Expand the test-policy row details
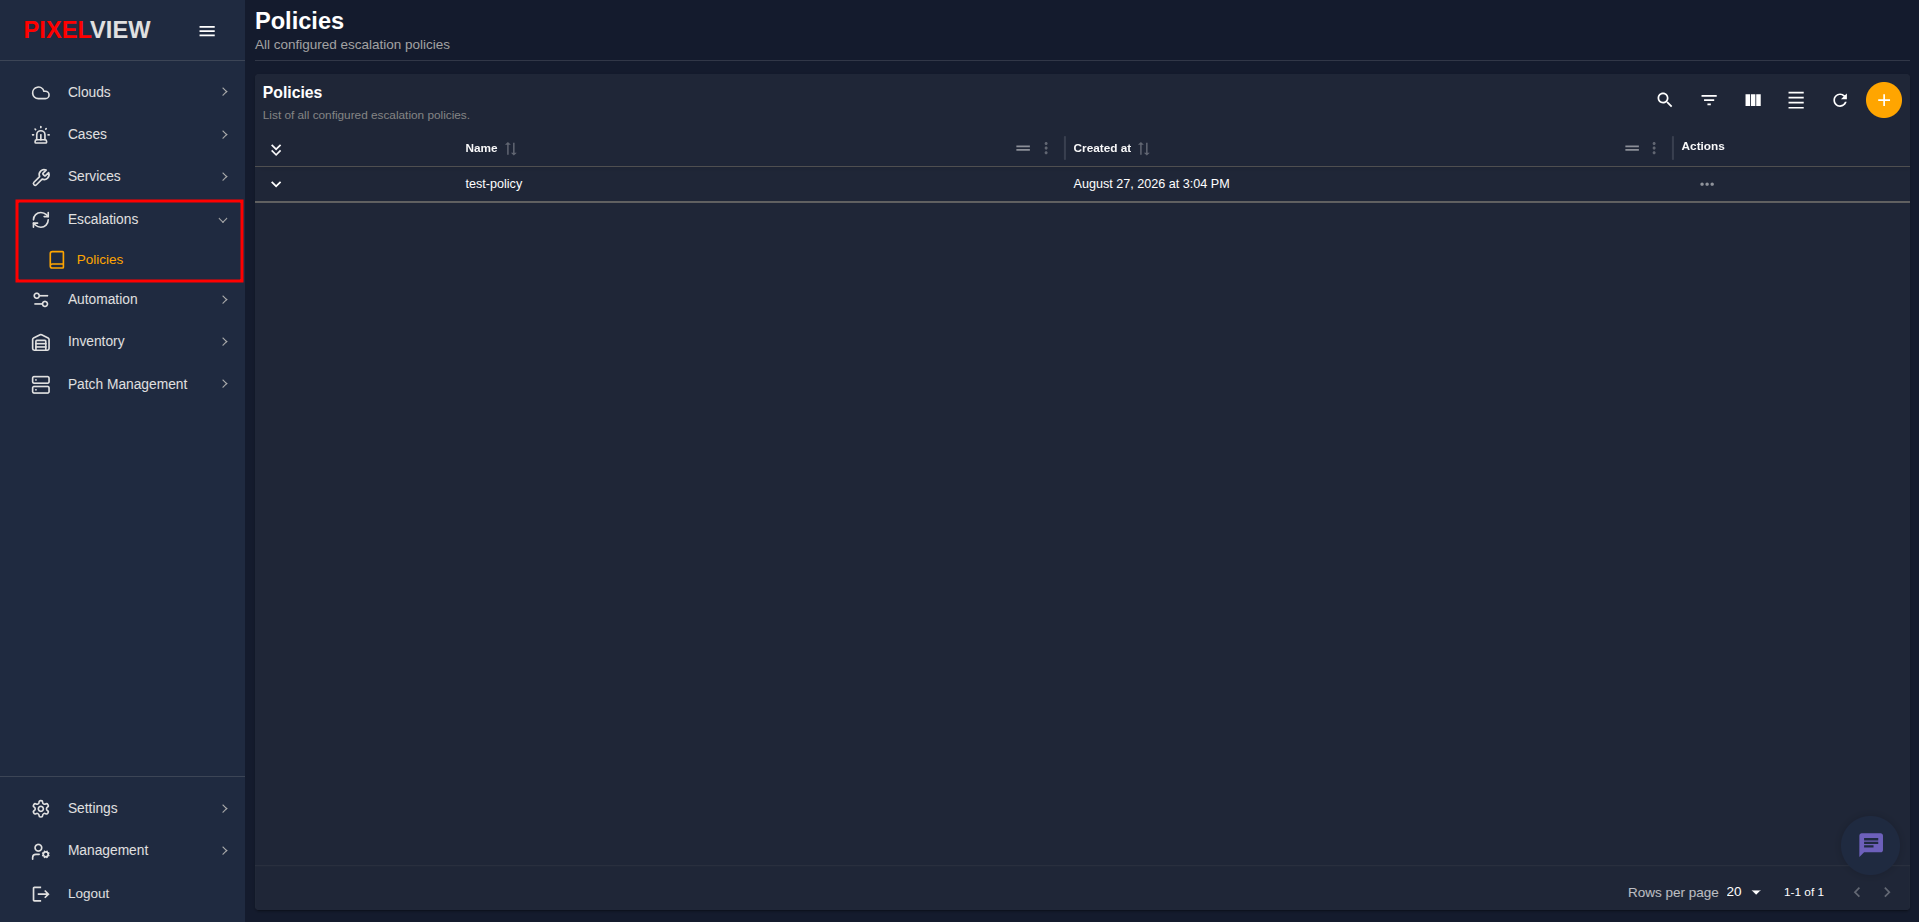Image resolution: width=1919 pixels, height=922 pixels. [x=276, y=184]
